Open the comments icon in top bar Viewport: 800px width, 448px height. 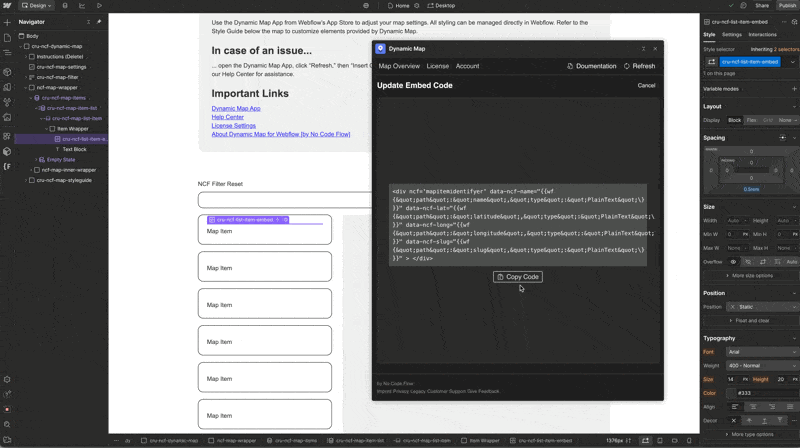click(x=743, y=6)
